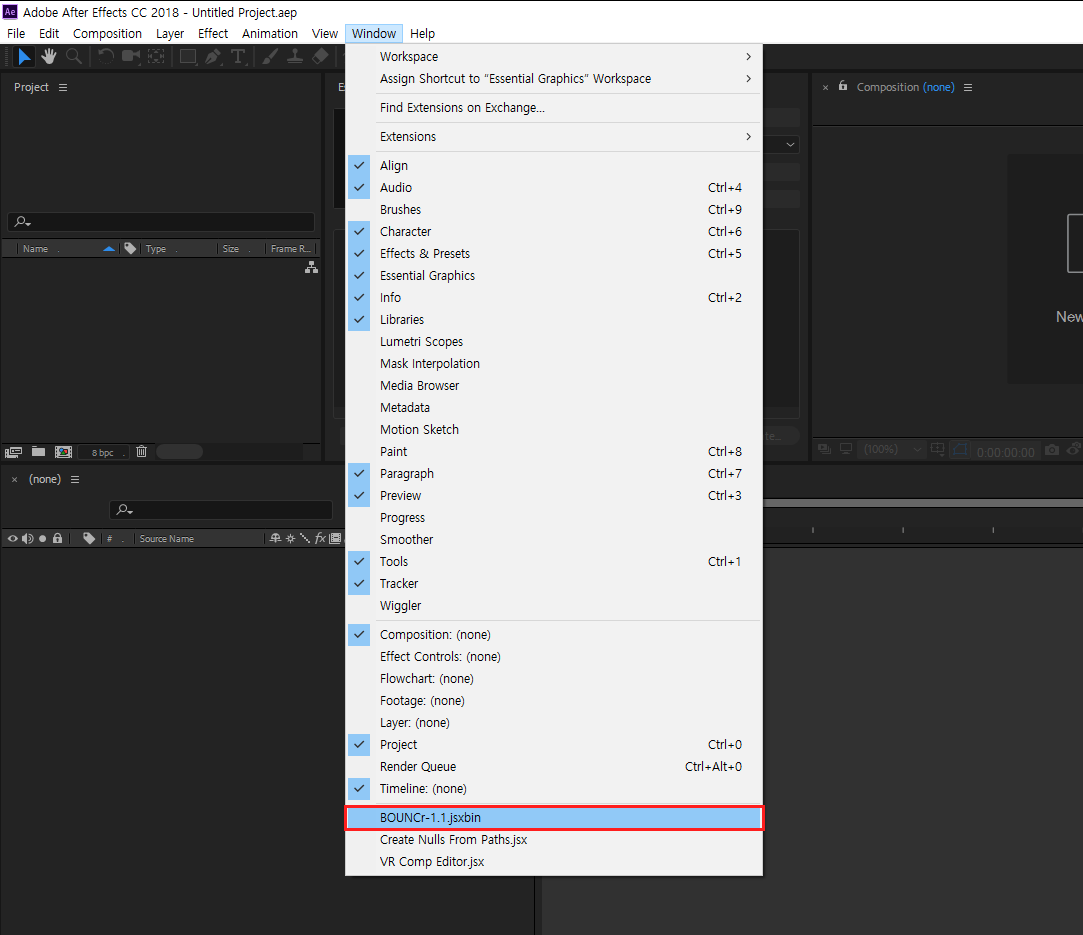Click the viewer timecode 0:00:00:00
The height and width of the screenshot is (935, 1083).
[x=1006, y=452]
